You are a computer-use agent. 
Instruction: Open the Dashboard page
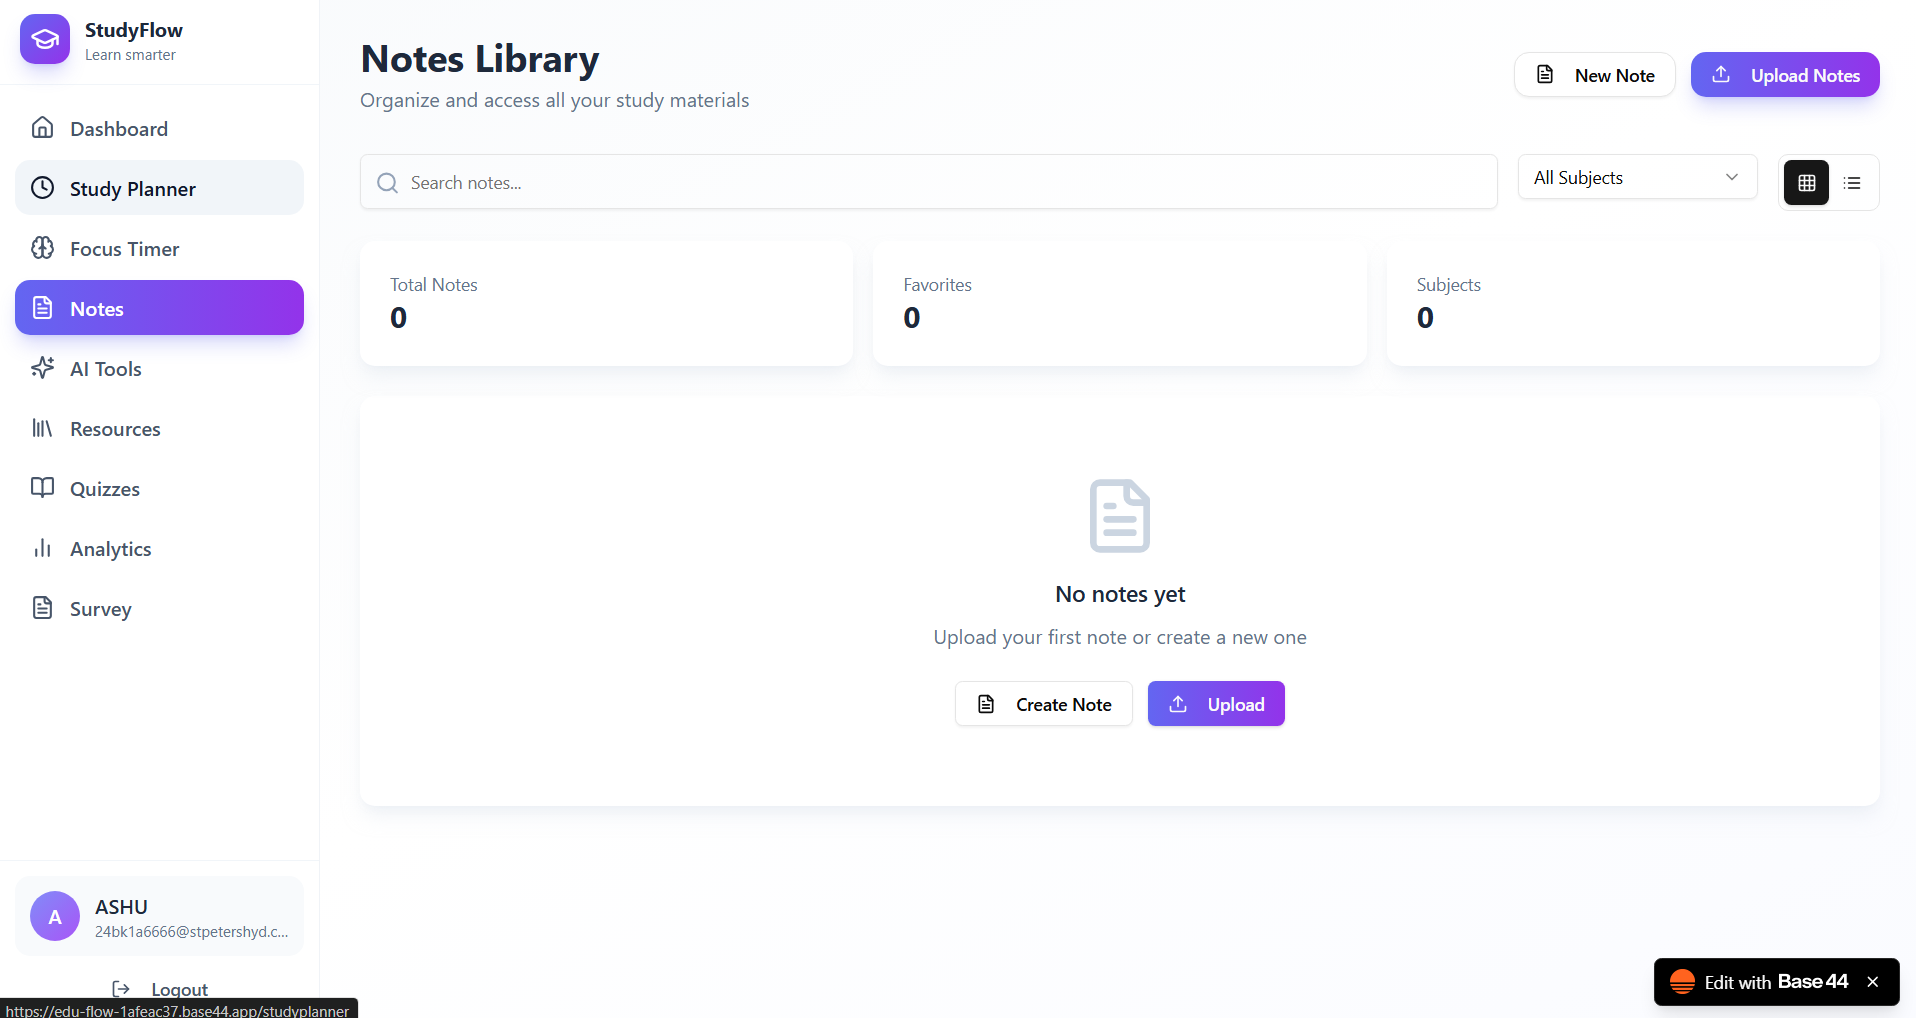[159, 128]
